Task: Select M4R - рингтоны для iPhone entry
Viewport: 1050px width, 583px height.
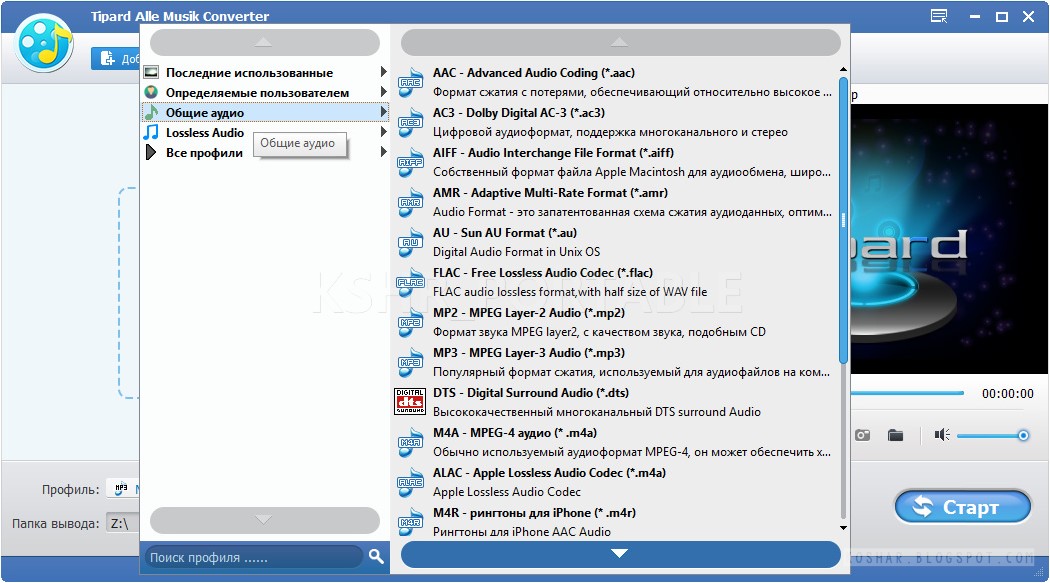Action: pos(615,522)
